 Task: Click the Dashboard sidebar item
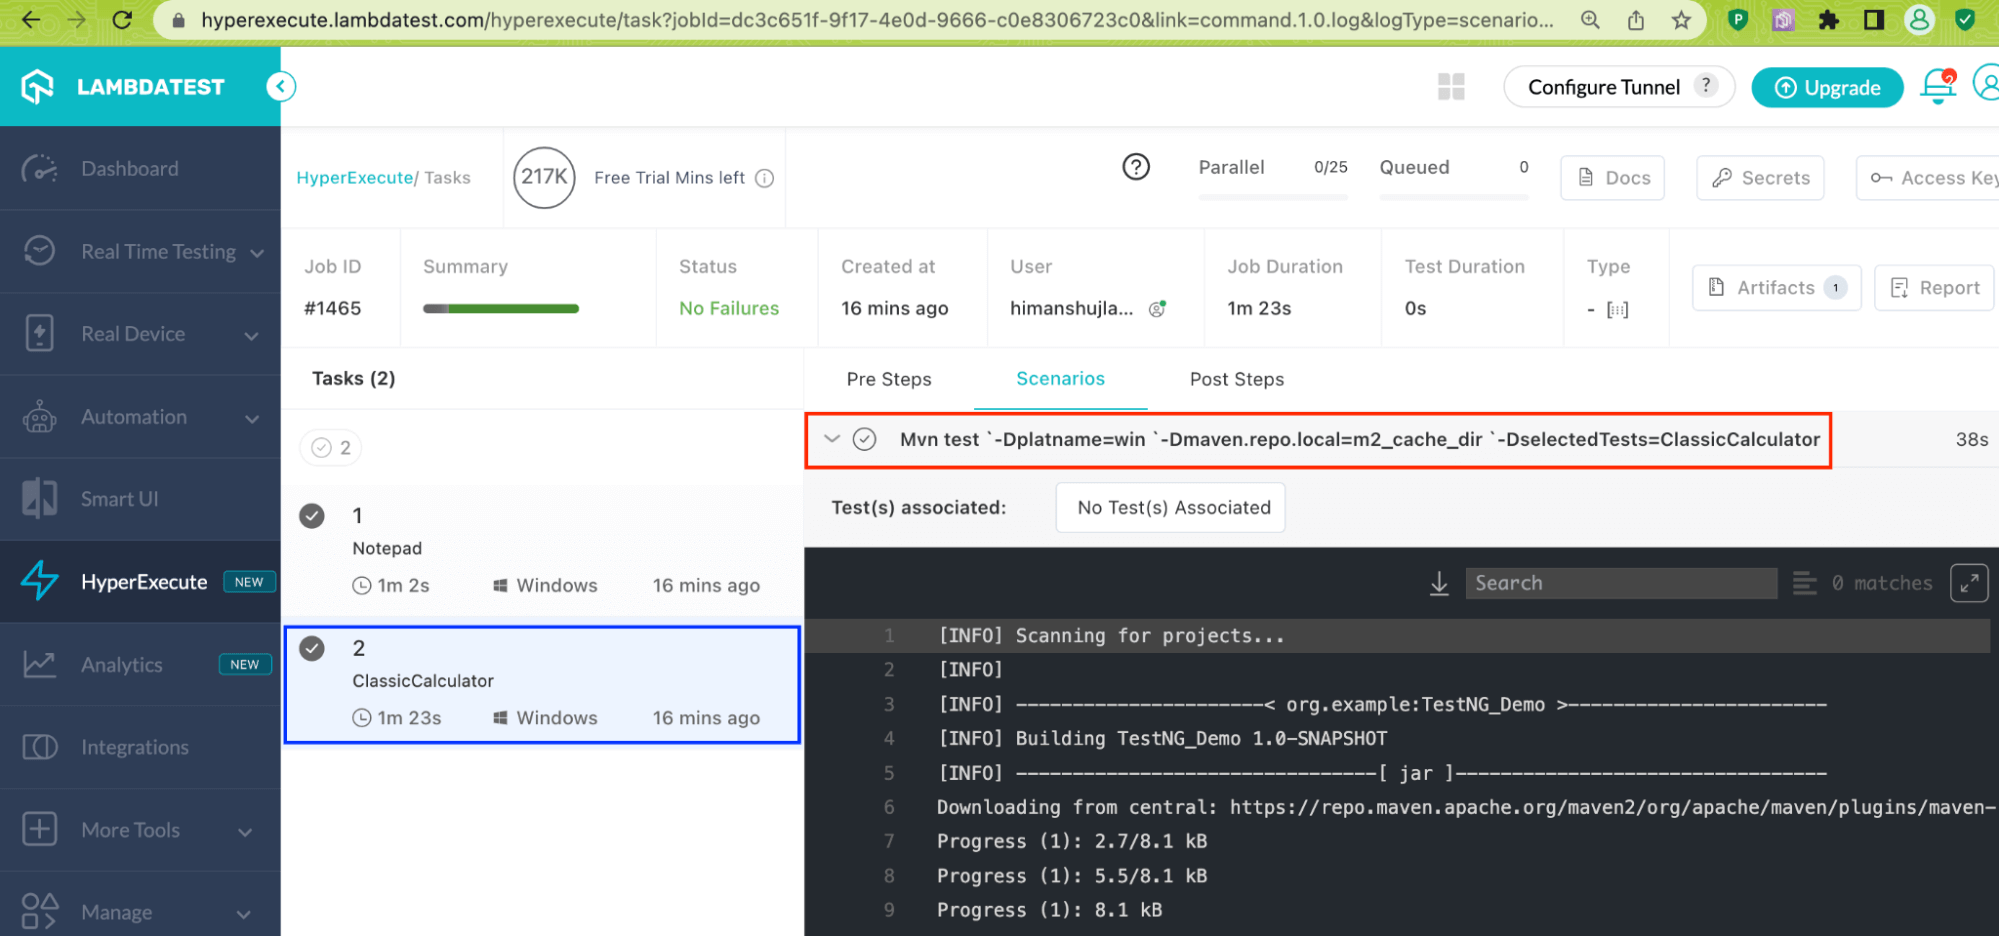tap(130, 169)
